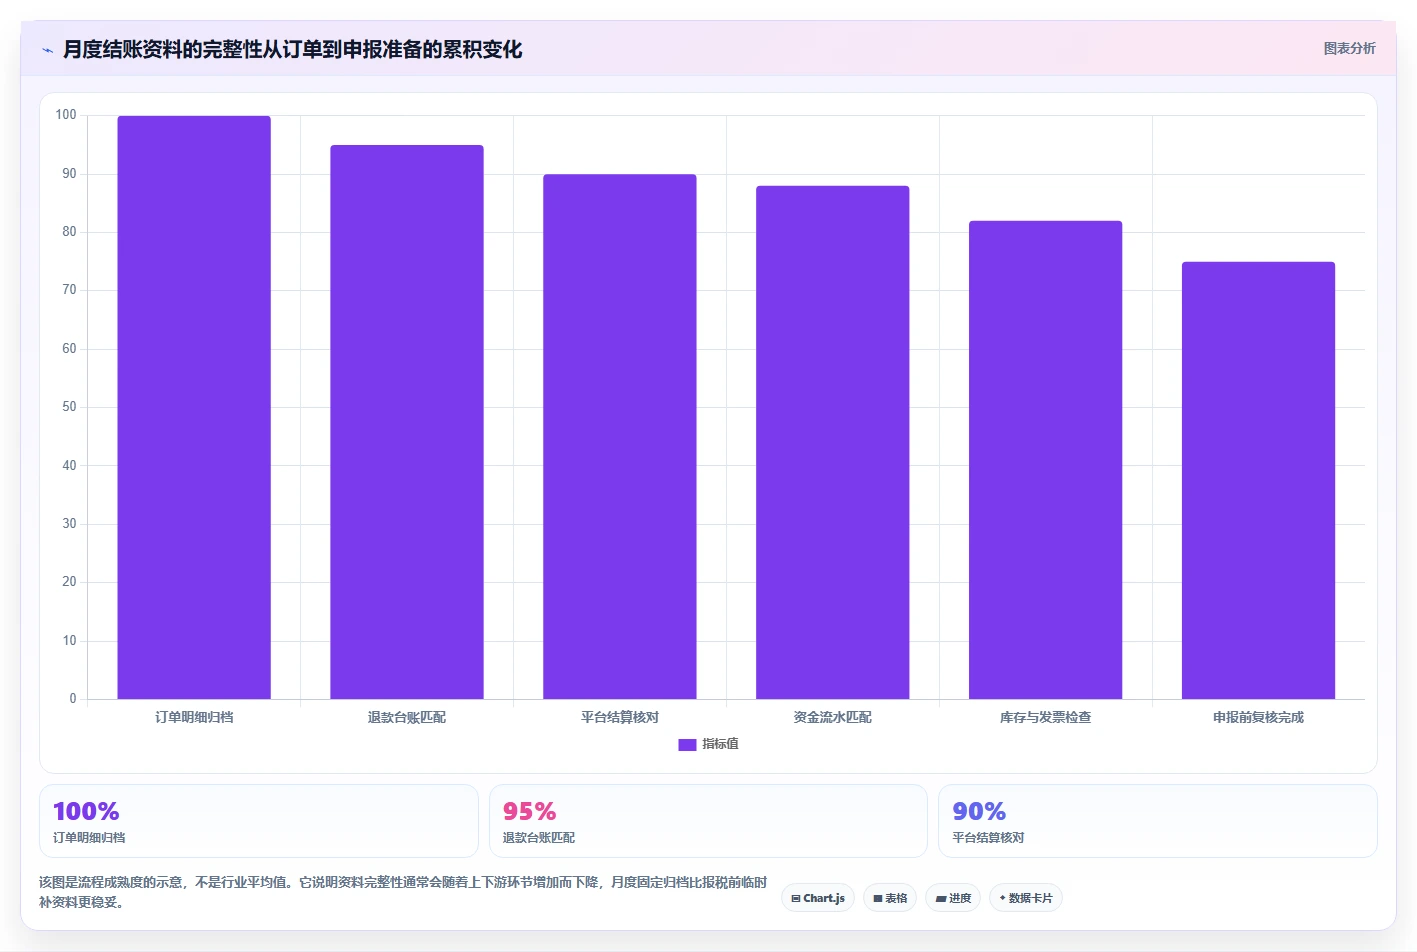The height and width of the screenshot is (952, 1417).
Task: Click the 库存与发票检查 x-axis label
Action: pyautogui.click(x=1046, y=717)
